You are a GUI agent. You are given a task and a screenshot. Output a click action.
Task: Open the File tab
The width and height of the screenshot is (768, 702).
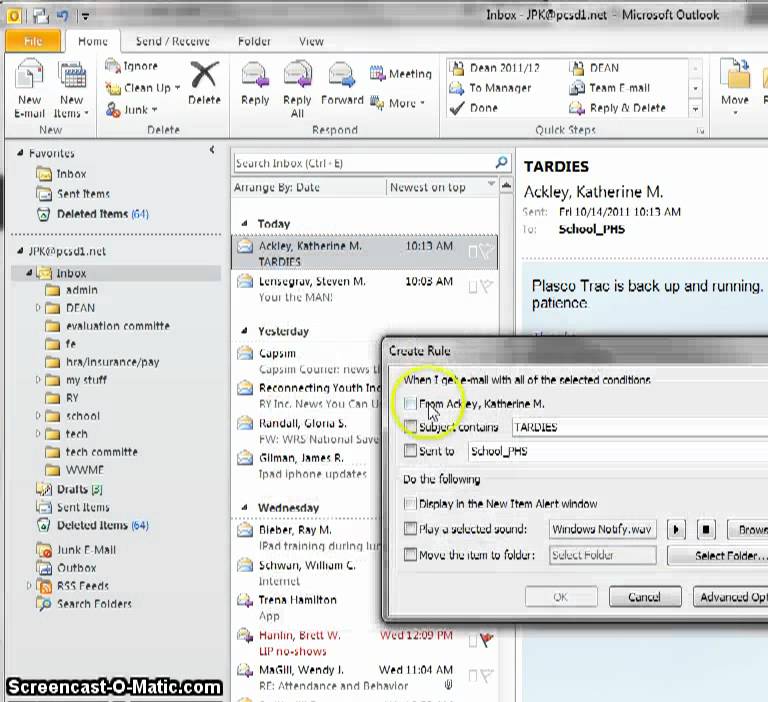click(33, 41)
